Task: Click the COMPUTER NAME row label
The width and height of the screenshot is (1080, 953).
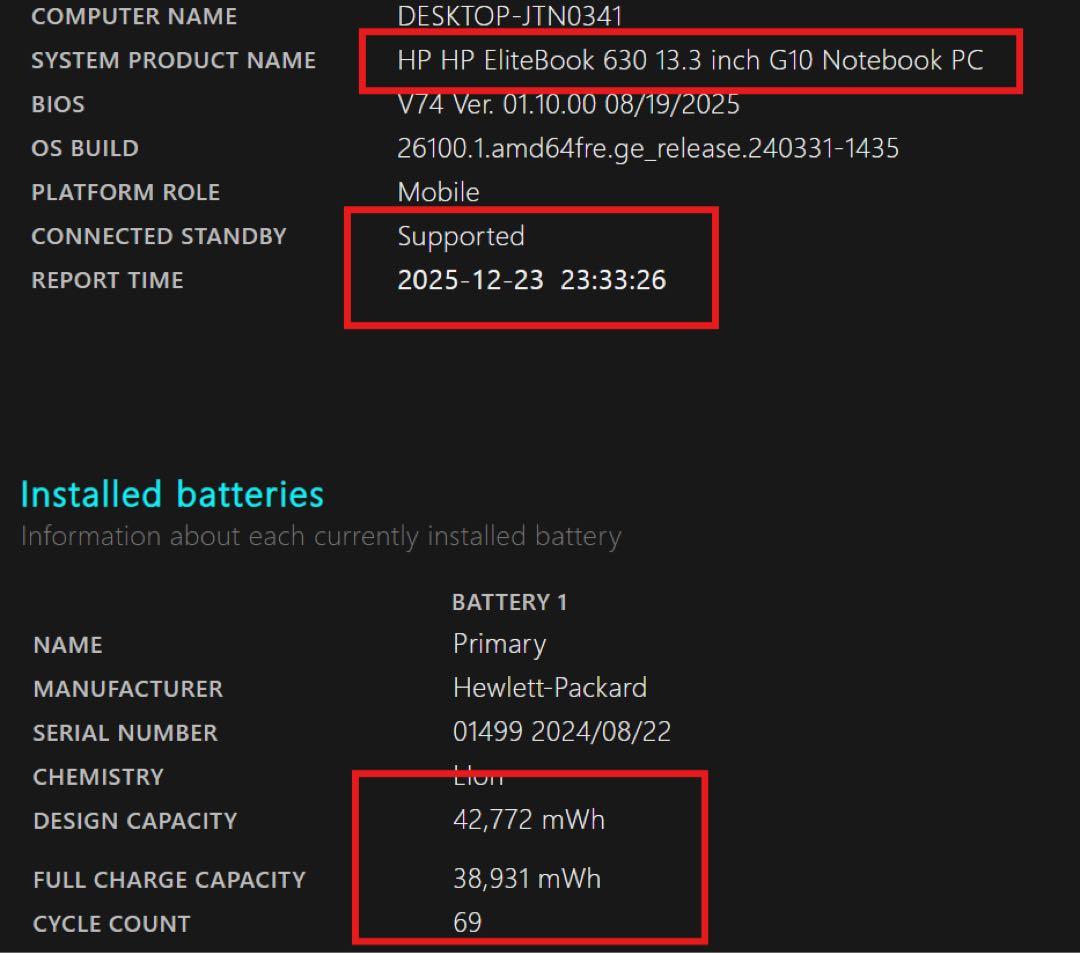Action: tap(134, 16)
